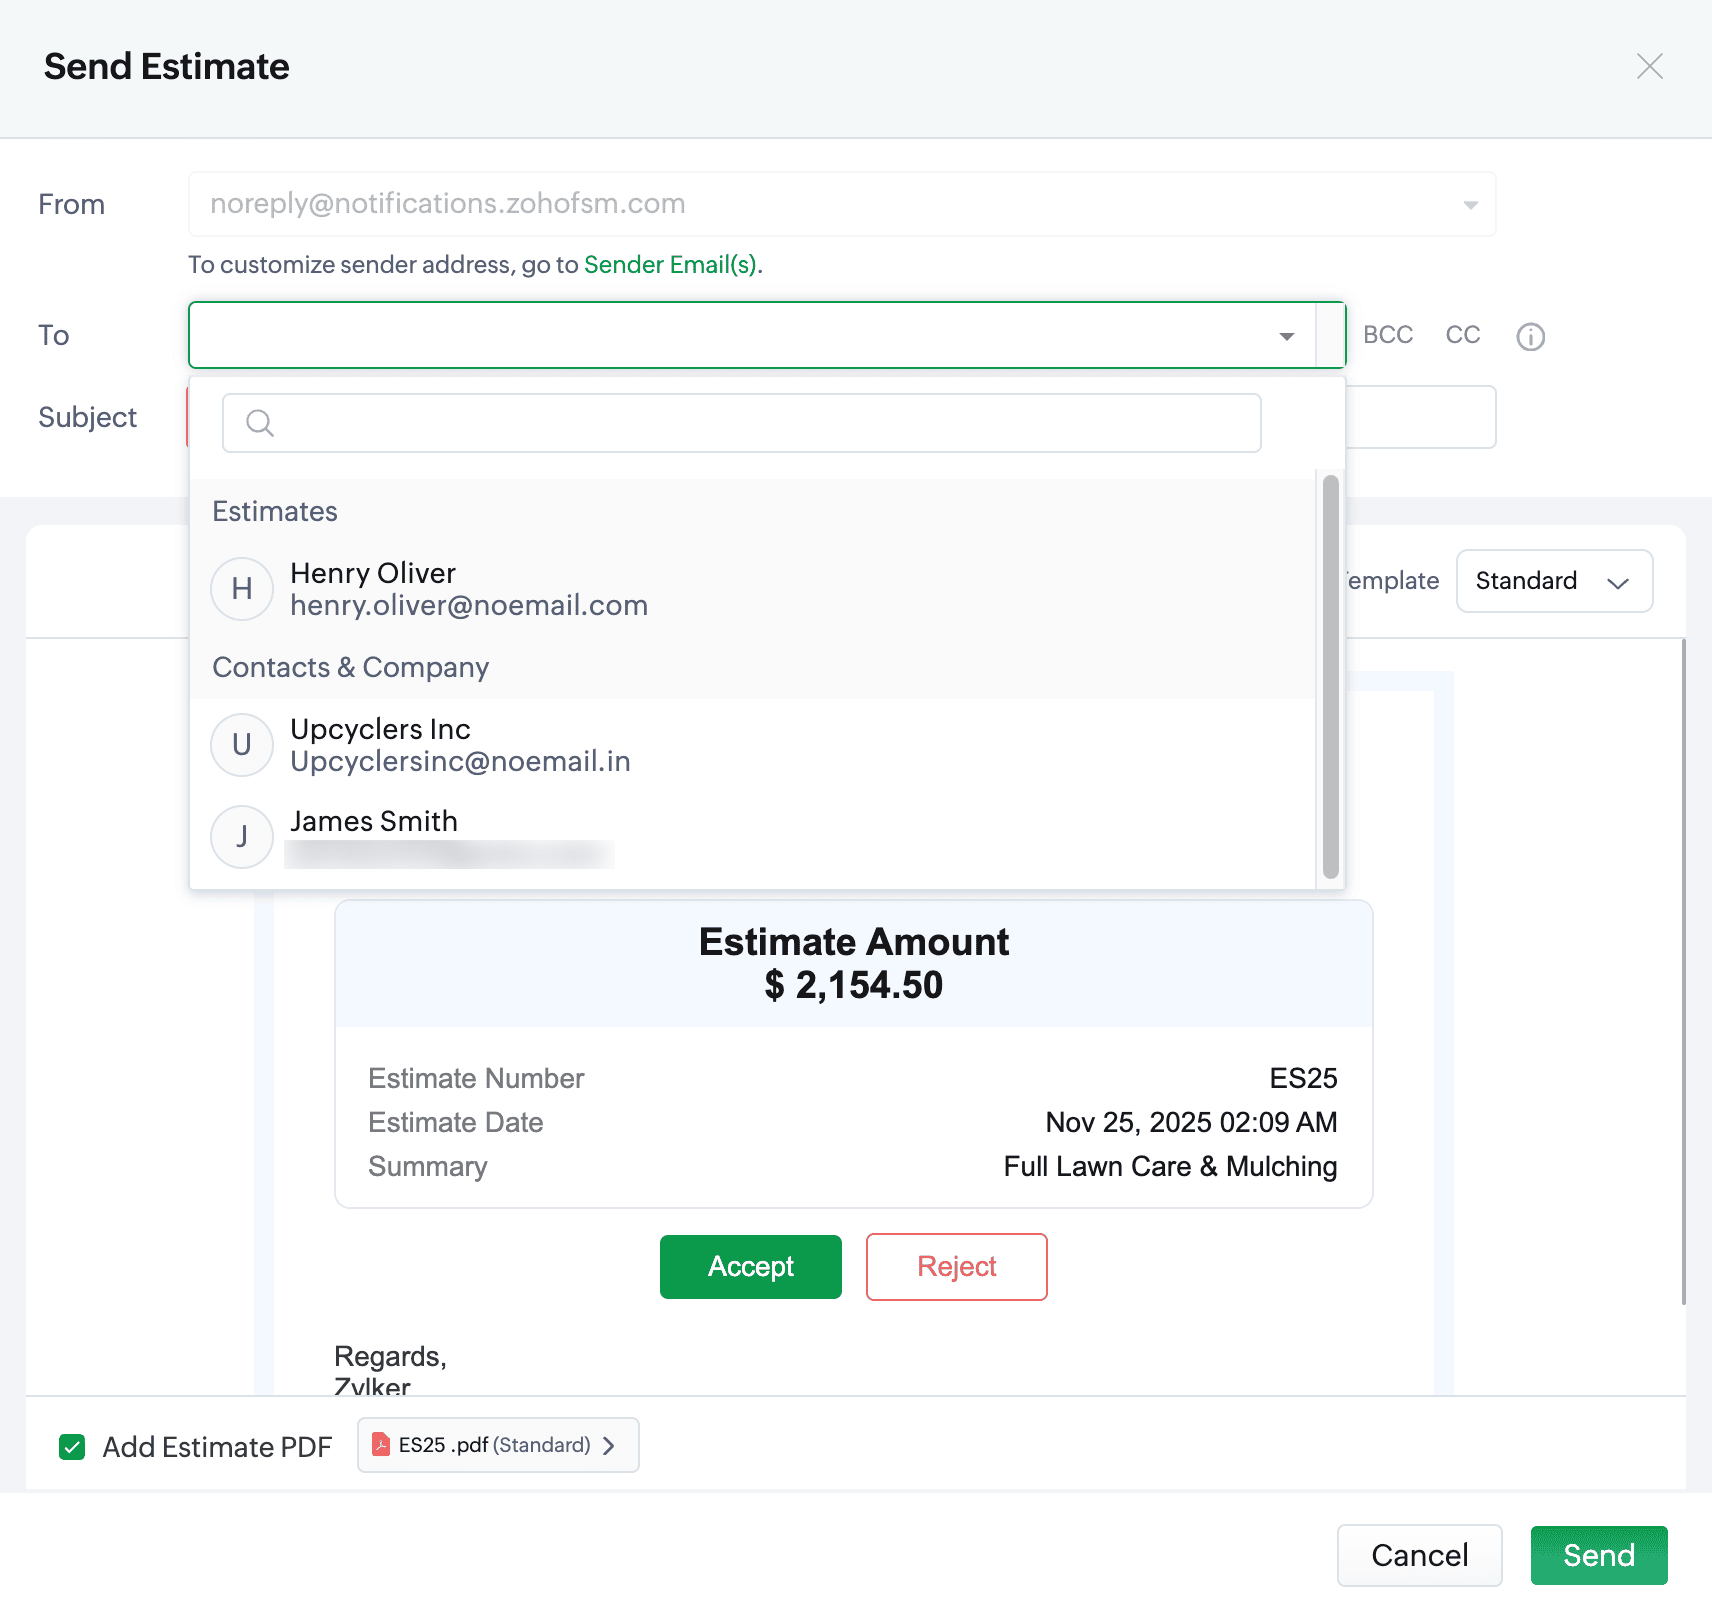Click Upcyclers Inc U avatar icon
The width and height of the screenshot is (1712, 1612).
pyautogui.click(x=242, y=745)
